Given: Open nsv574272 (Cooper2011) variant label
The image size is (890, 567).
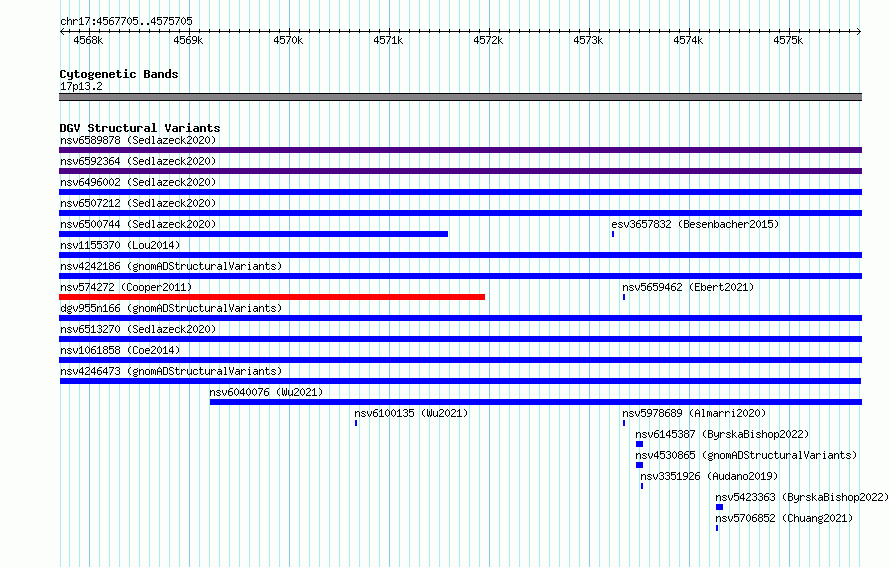Looking at the screenshot, I should point(126,287).
